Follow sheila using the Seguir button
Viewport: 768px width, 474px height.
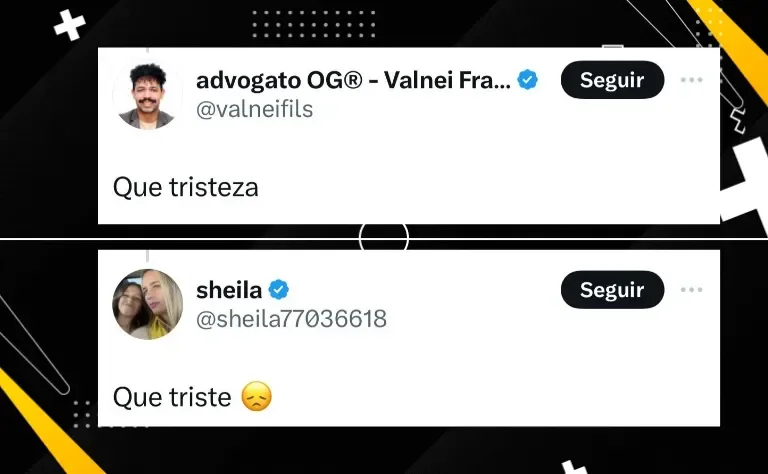pyautogui.click(x=612, y=290)
